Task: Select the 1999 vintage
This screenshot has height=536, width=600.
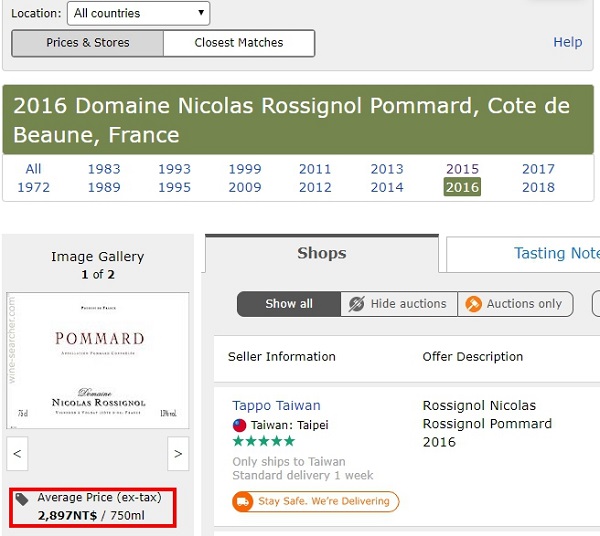Action: (x=245, y=169)
